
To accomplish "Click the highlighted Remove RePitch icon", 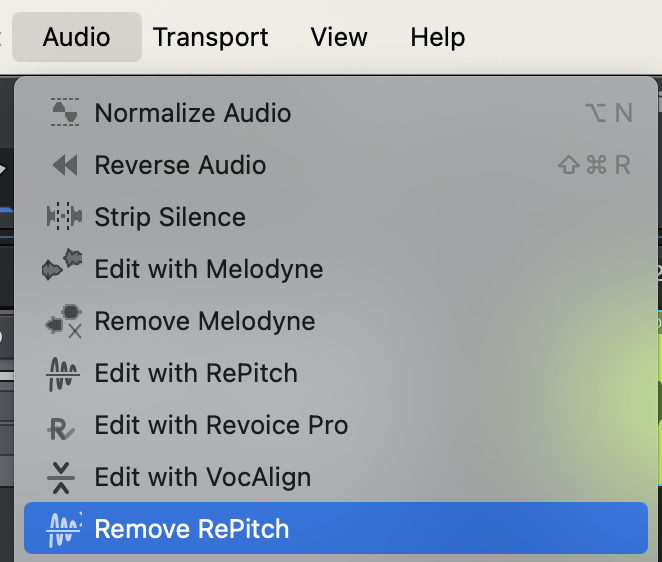I will point(64,529).
